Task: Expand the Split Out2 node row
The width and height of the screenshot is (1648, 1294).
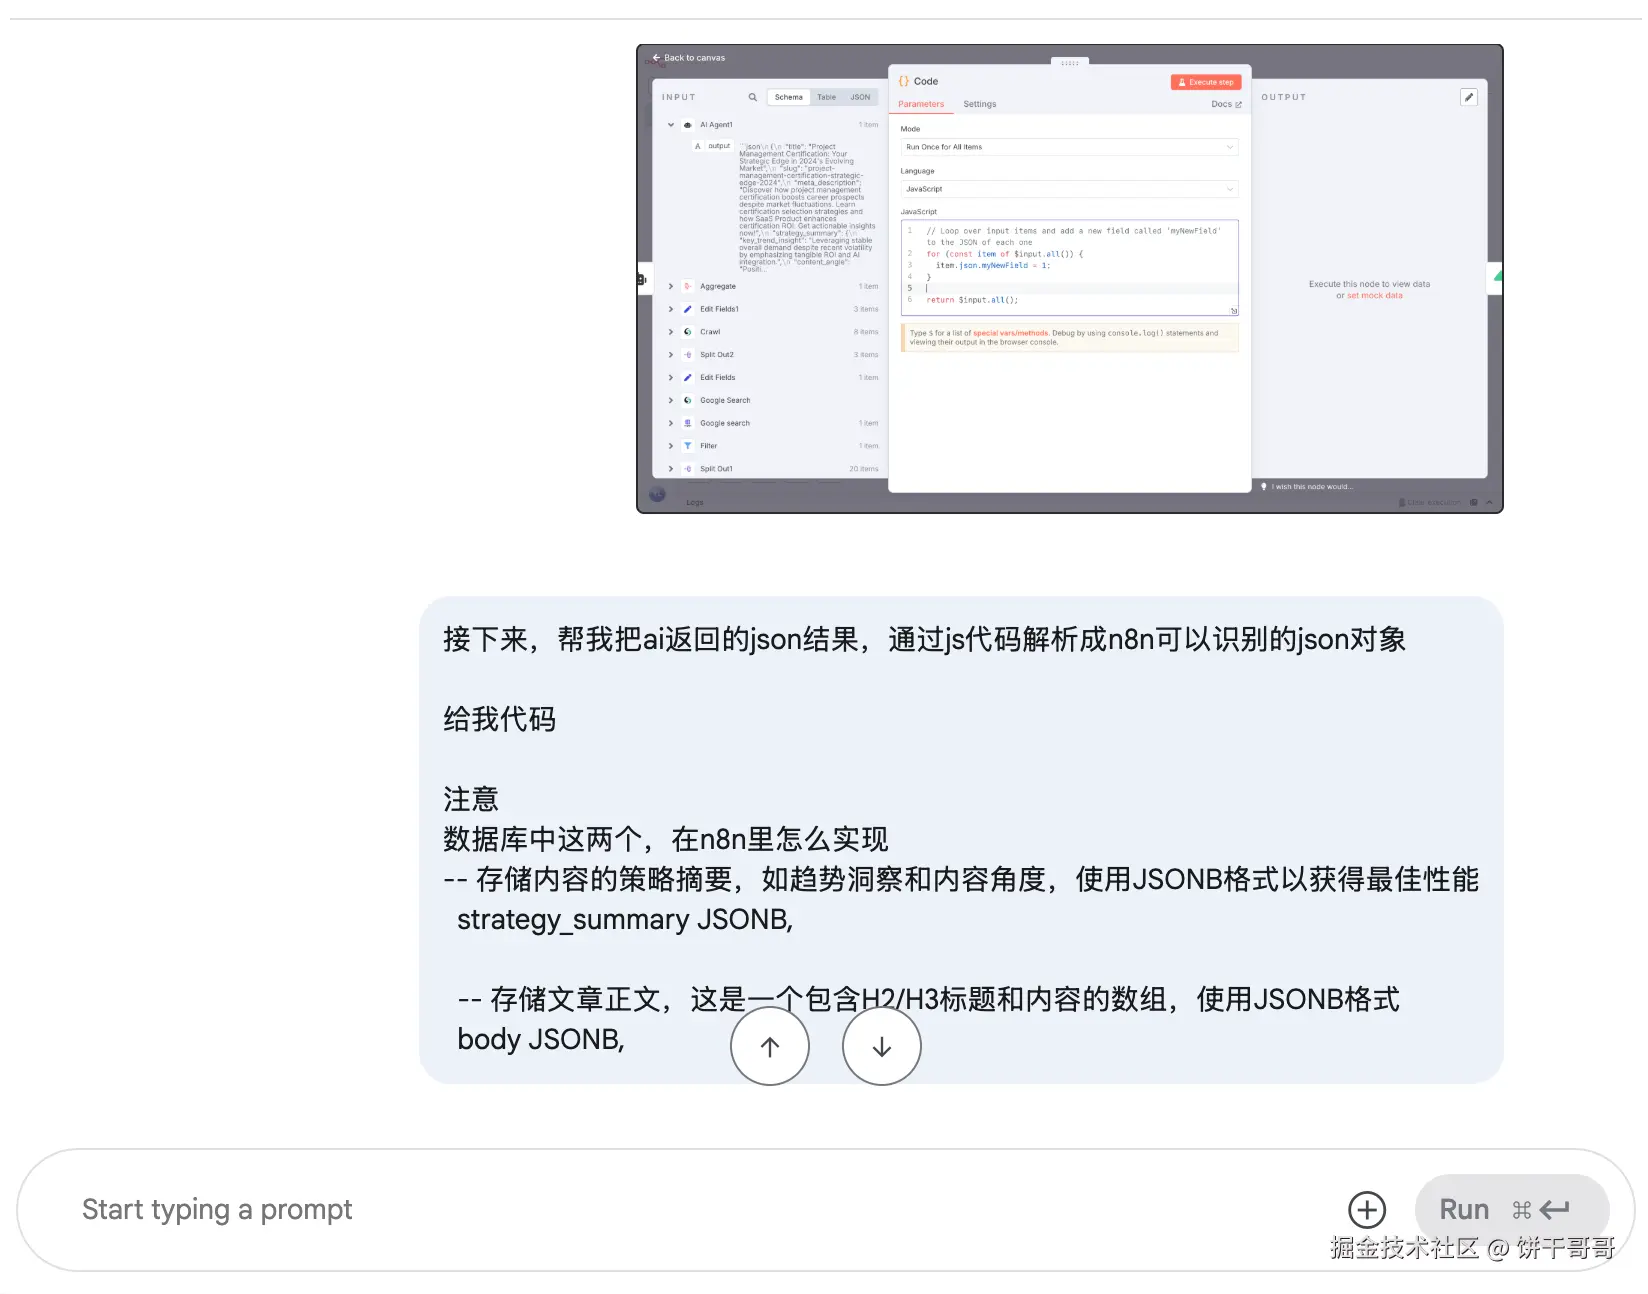Action: (671, 355)
